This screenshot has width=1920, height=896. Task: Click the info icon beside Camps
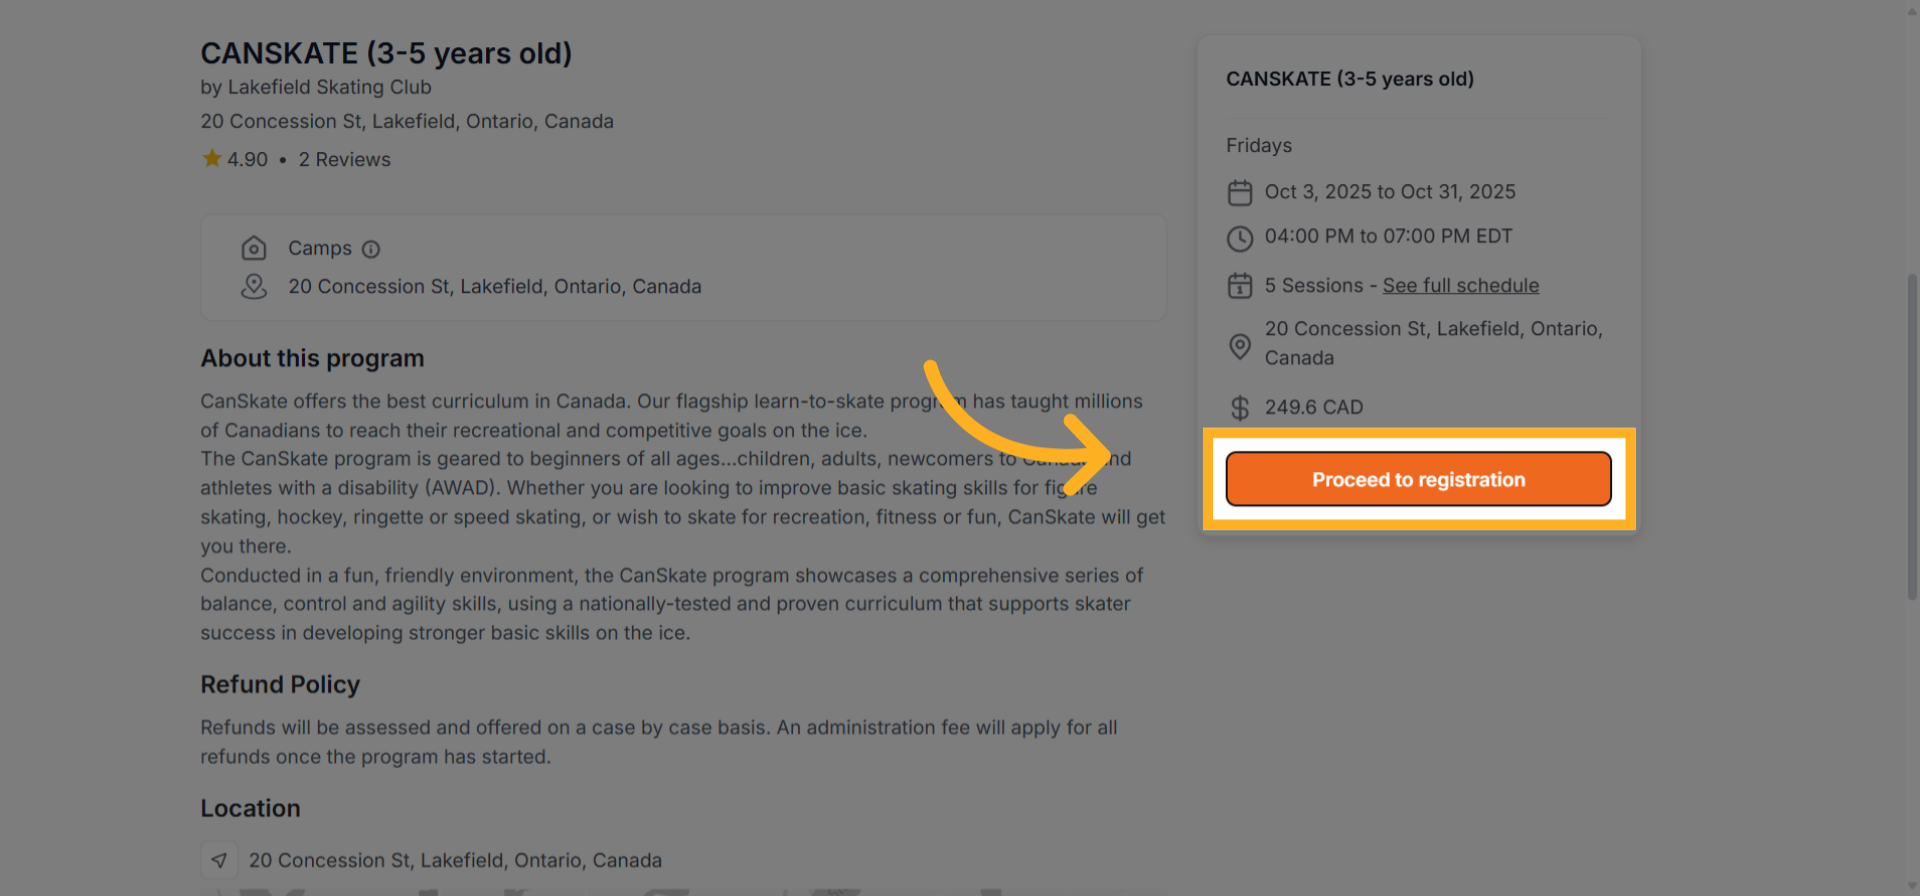coord(371,249)
